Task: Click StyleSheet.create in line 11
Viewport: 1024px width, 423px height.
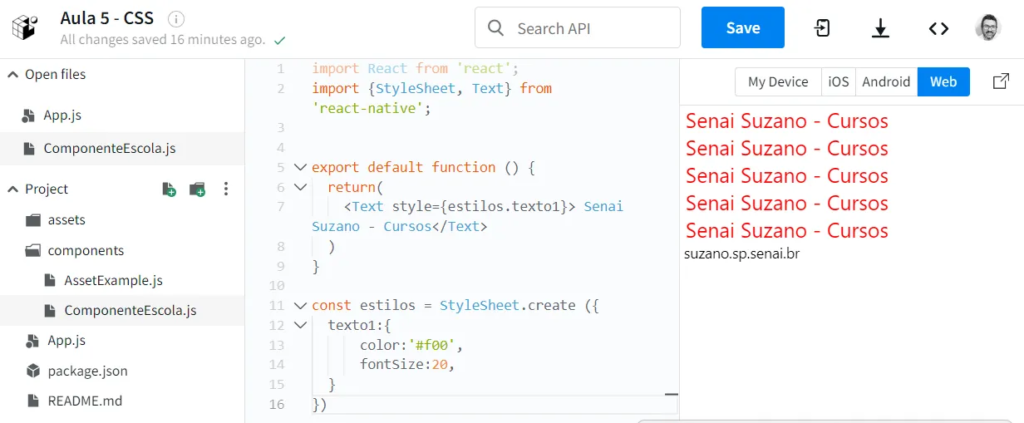Action: (507, 306)
